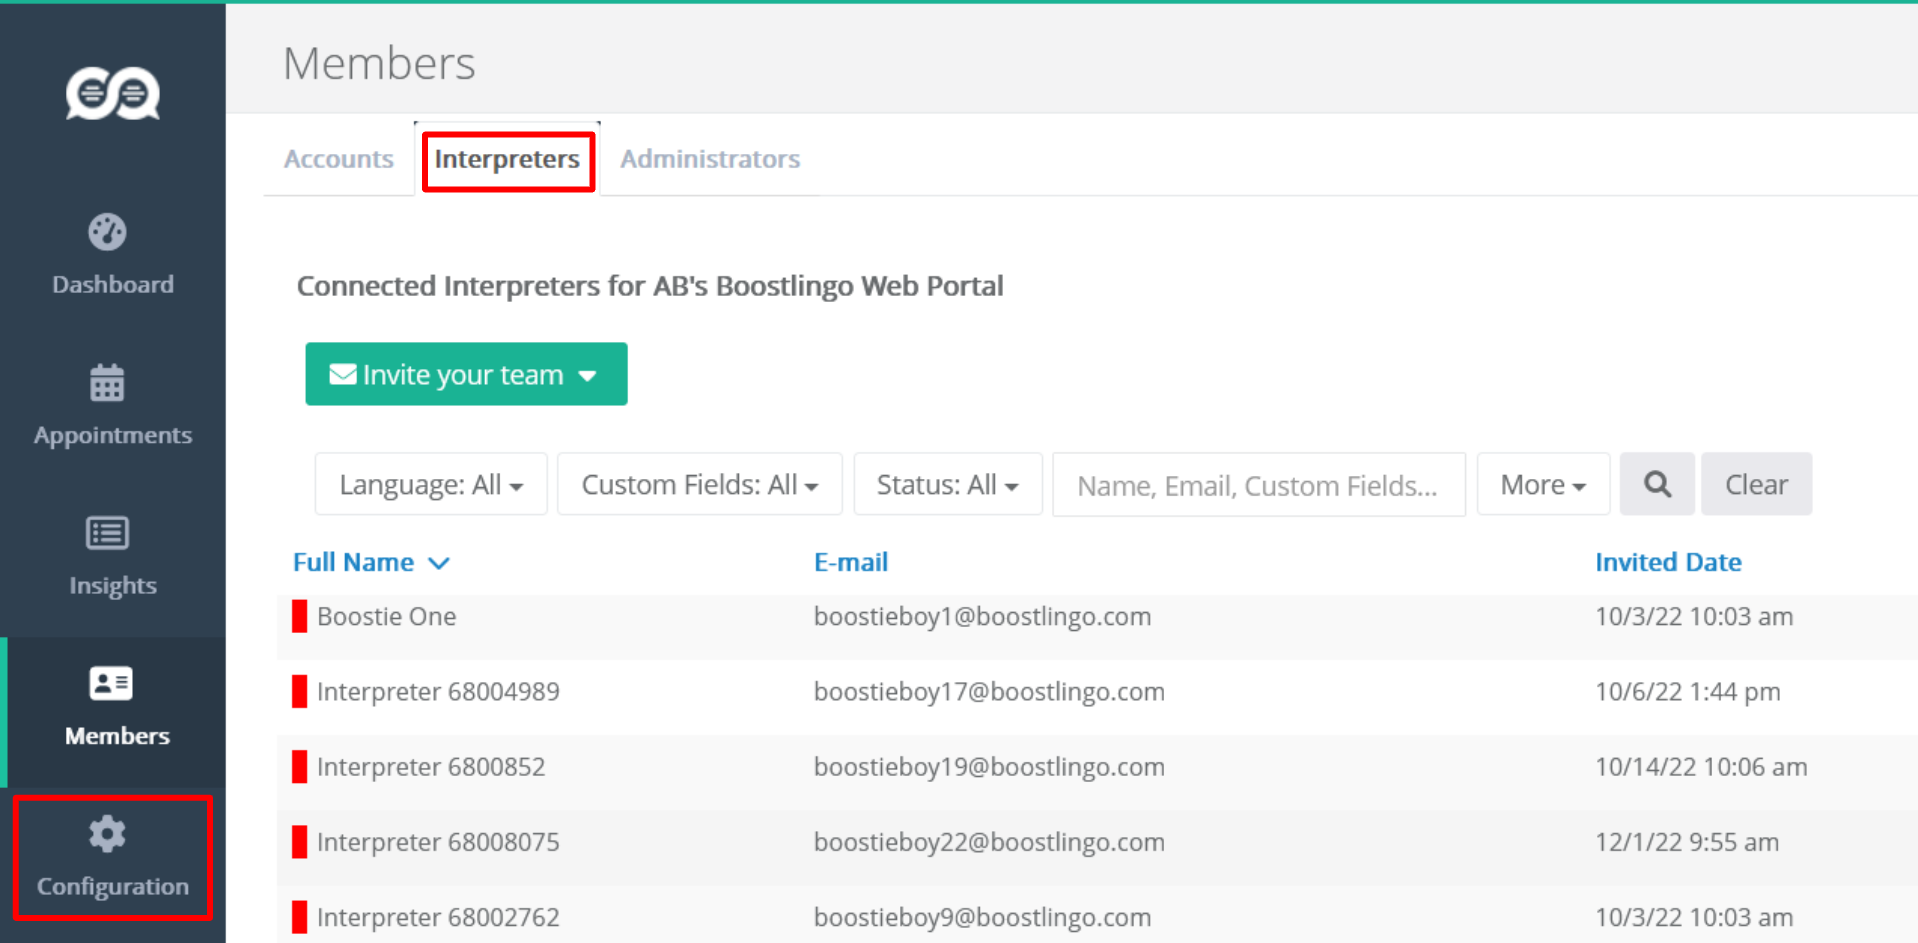Screen dimensions: 1918x943
Task: Expand the Language: All dropdown
Action: pyautogui.click(x=431, y=484)
